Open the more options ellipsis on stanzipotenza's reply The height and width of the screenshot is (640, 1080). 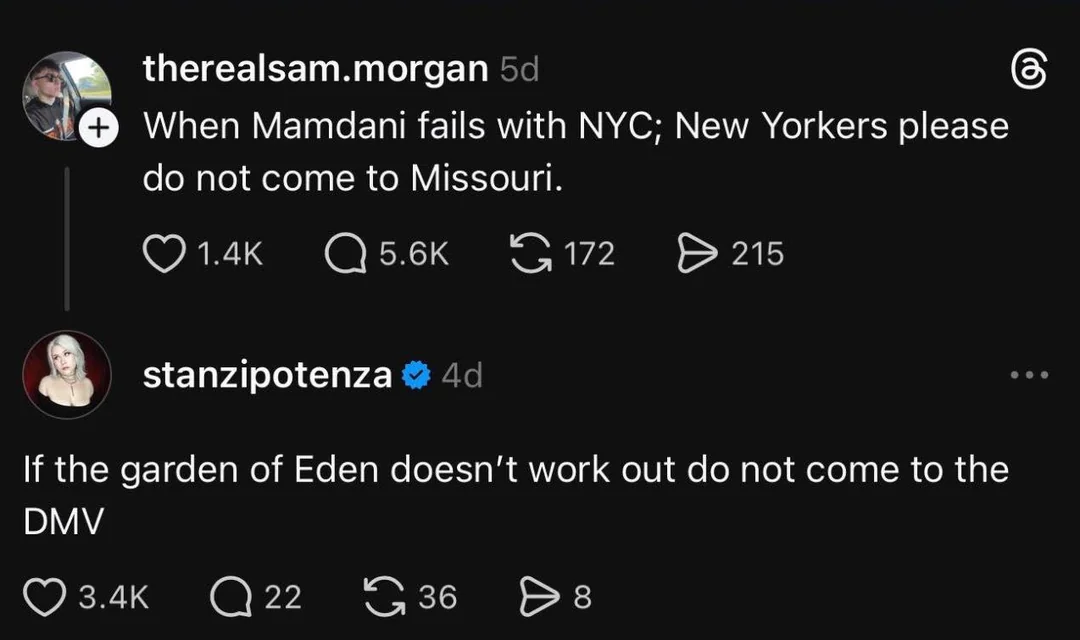pyautogui.click(x=1029, y=376)
